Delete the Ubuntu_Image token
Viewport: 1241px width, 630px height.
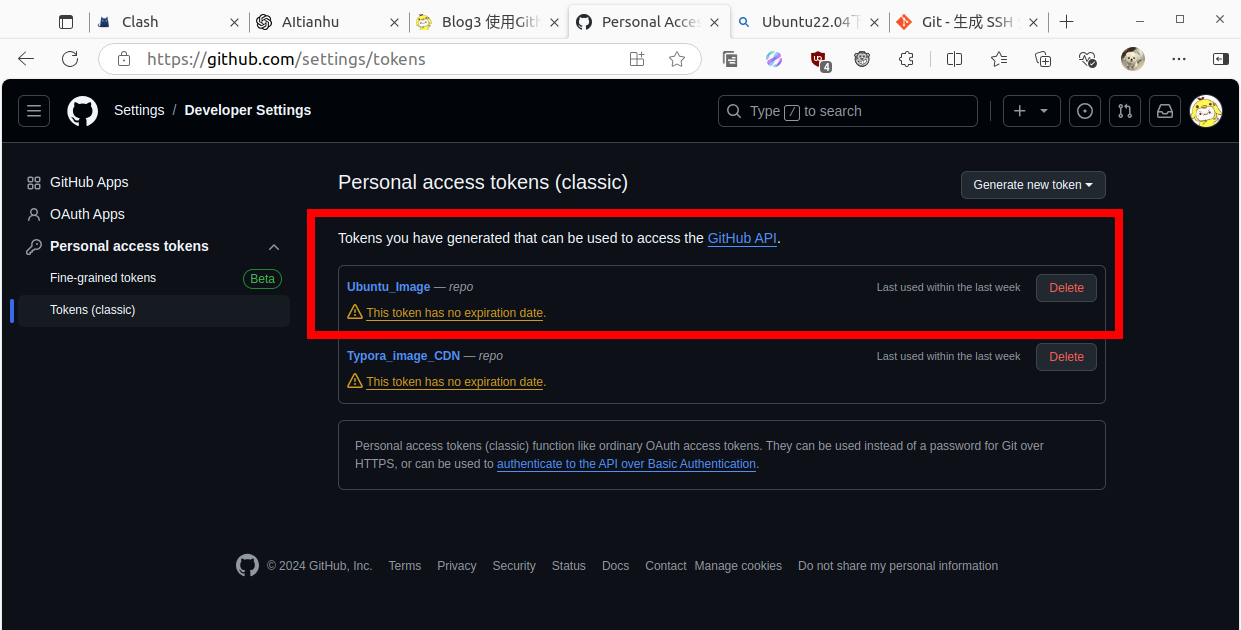[1066, 288]
